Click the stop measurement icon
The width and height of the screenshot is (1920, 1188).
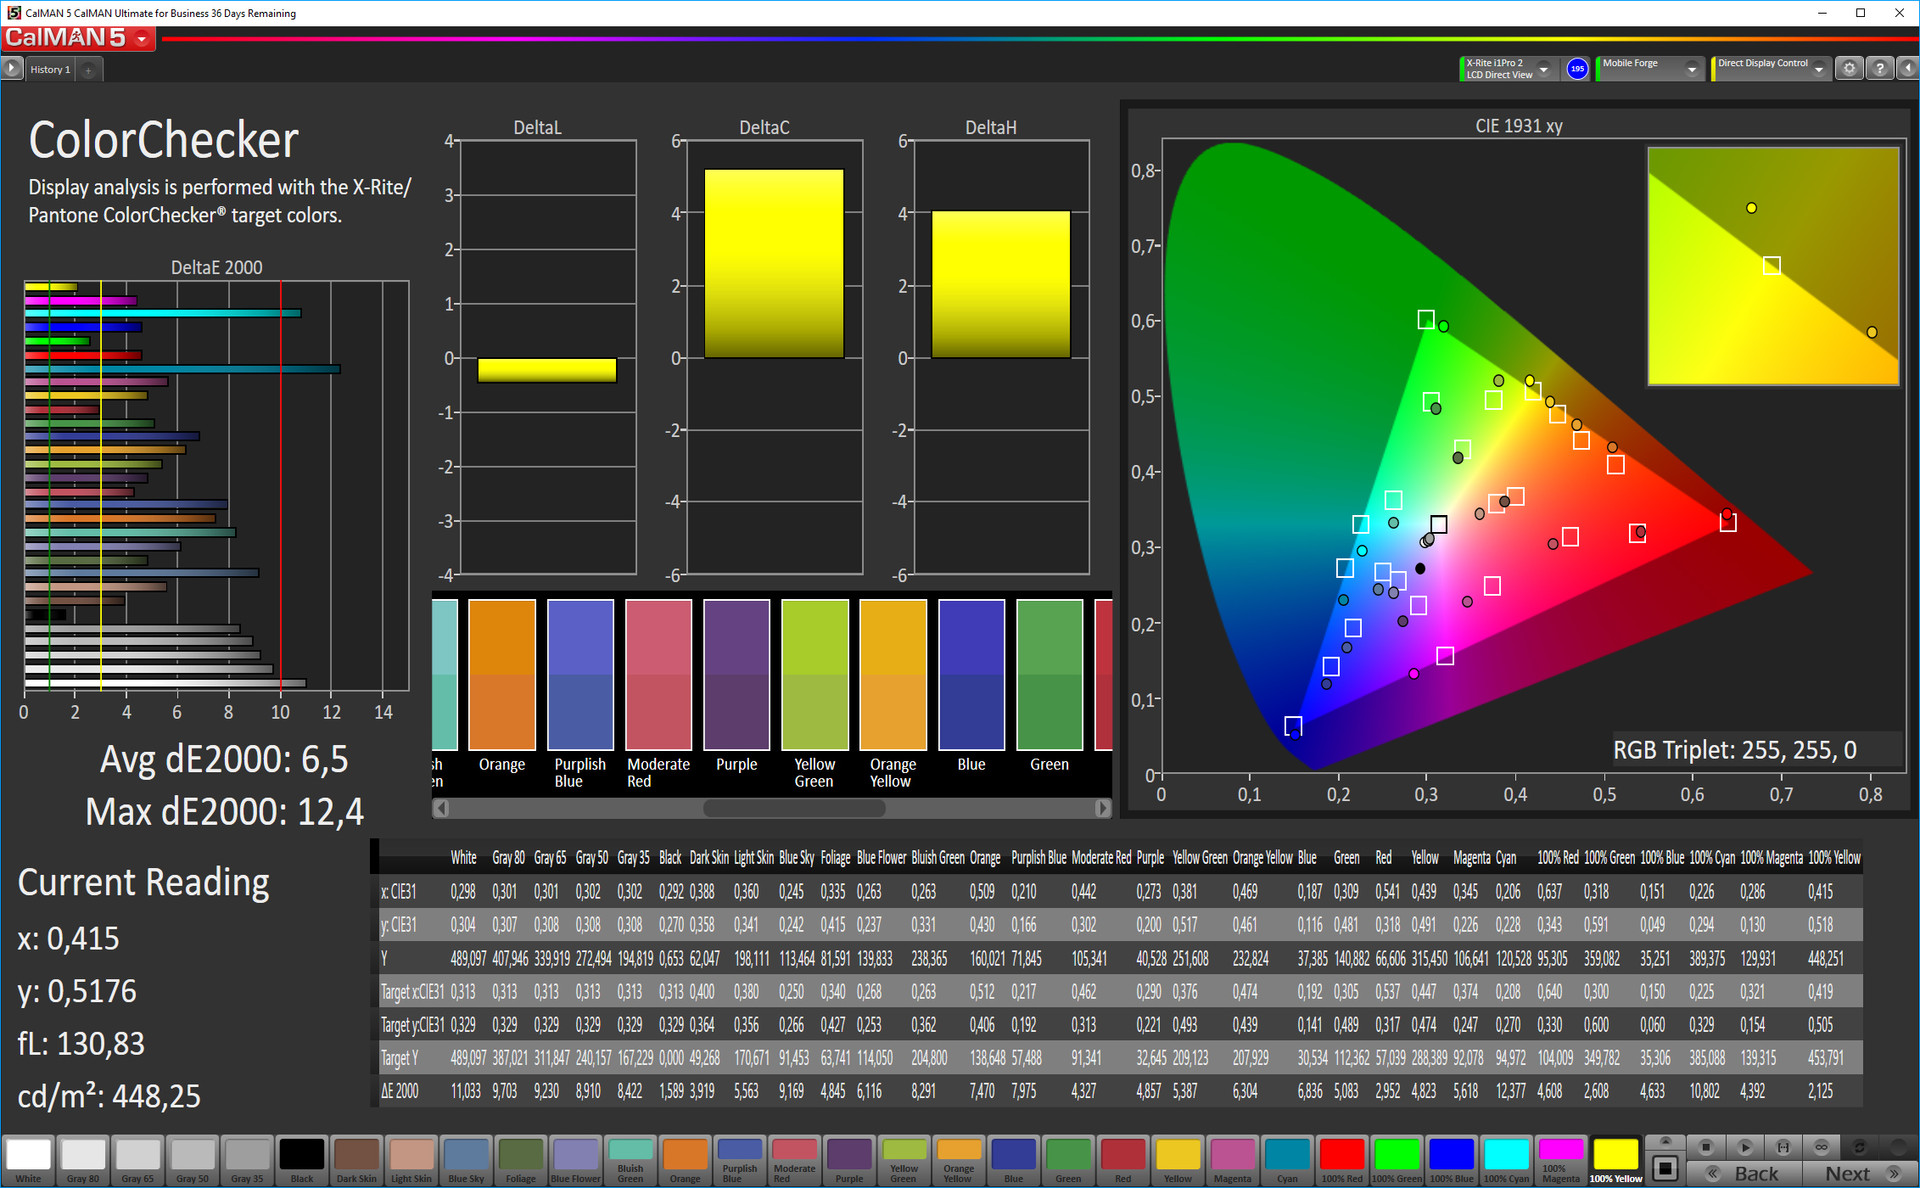(1706, 1147)
